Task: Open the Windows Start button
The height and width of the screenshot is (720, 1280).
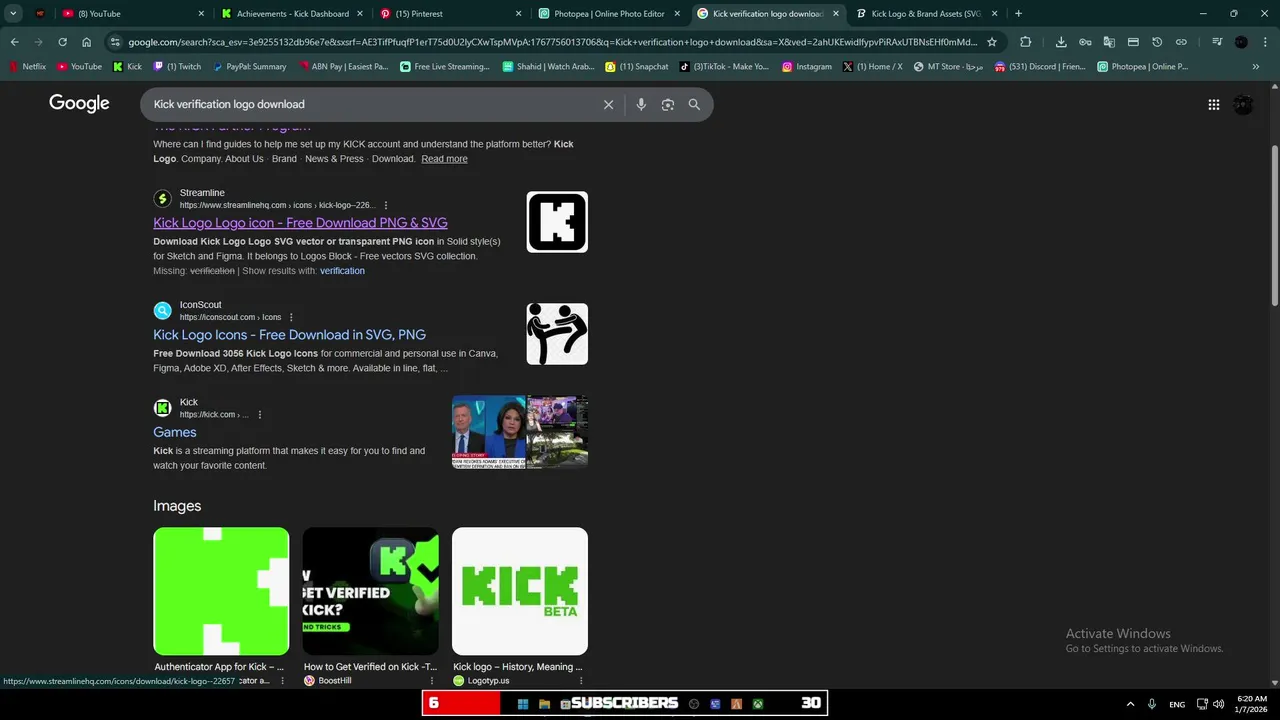Action: [522, 704]
